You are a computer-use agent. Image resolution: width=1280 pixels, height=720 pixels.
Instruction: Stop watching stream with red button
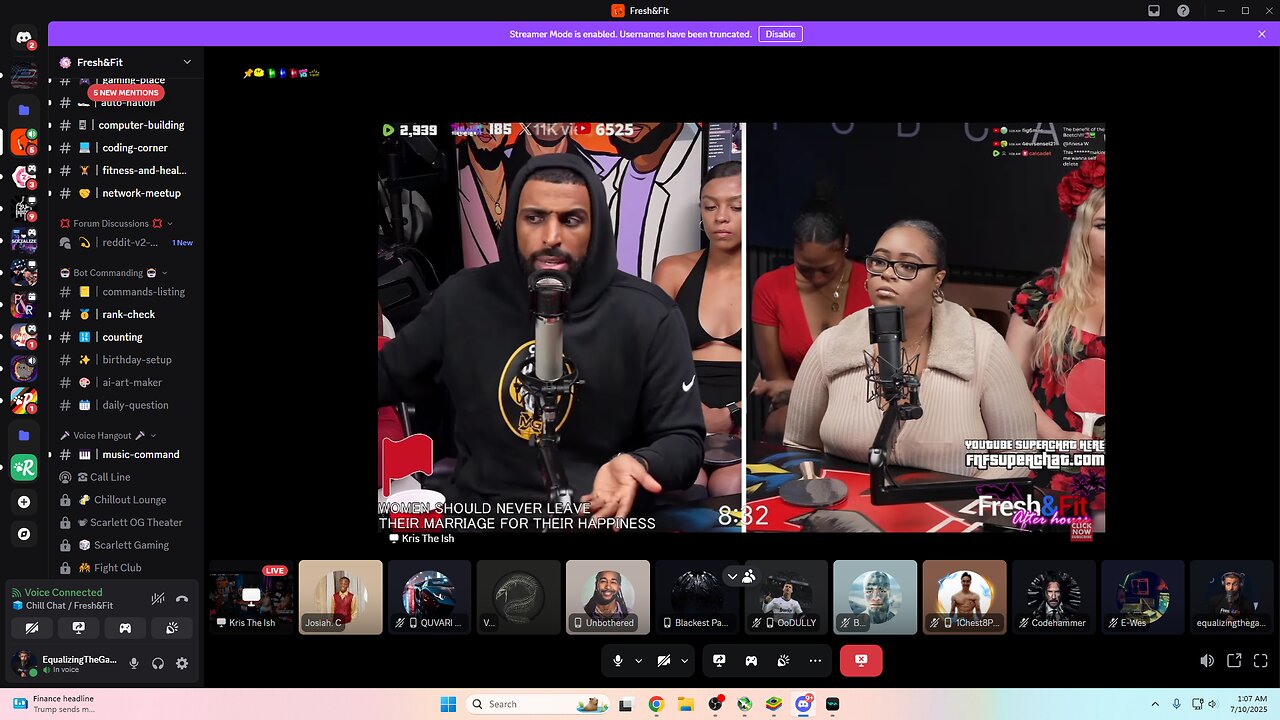tap(861, 661)
